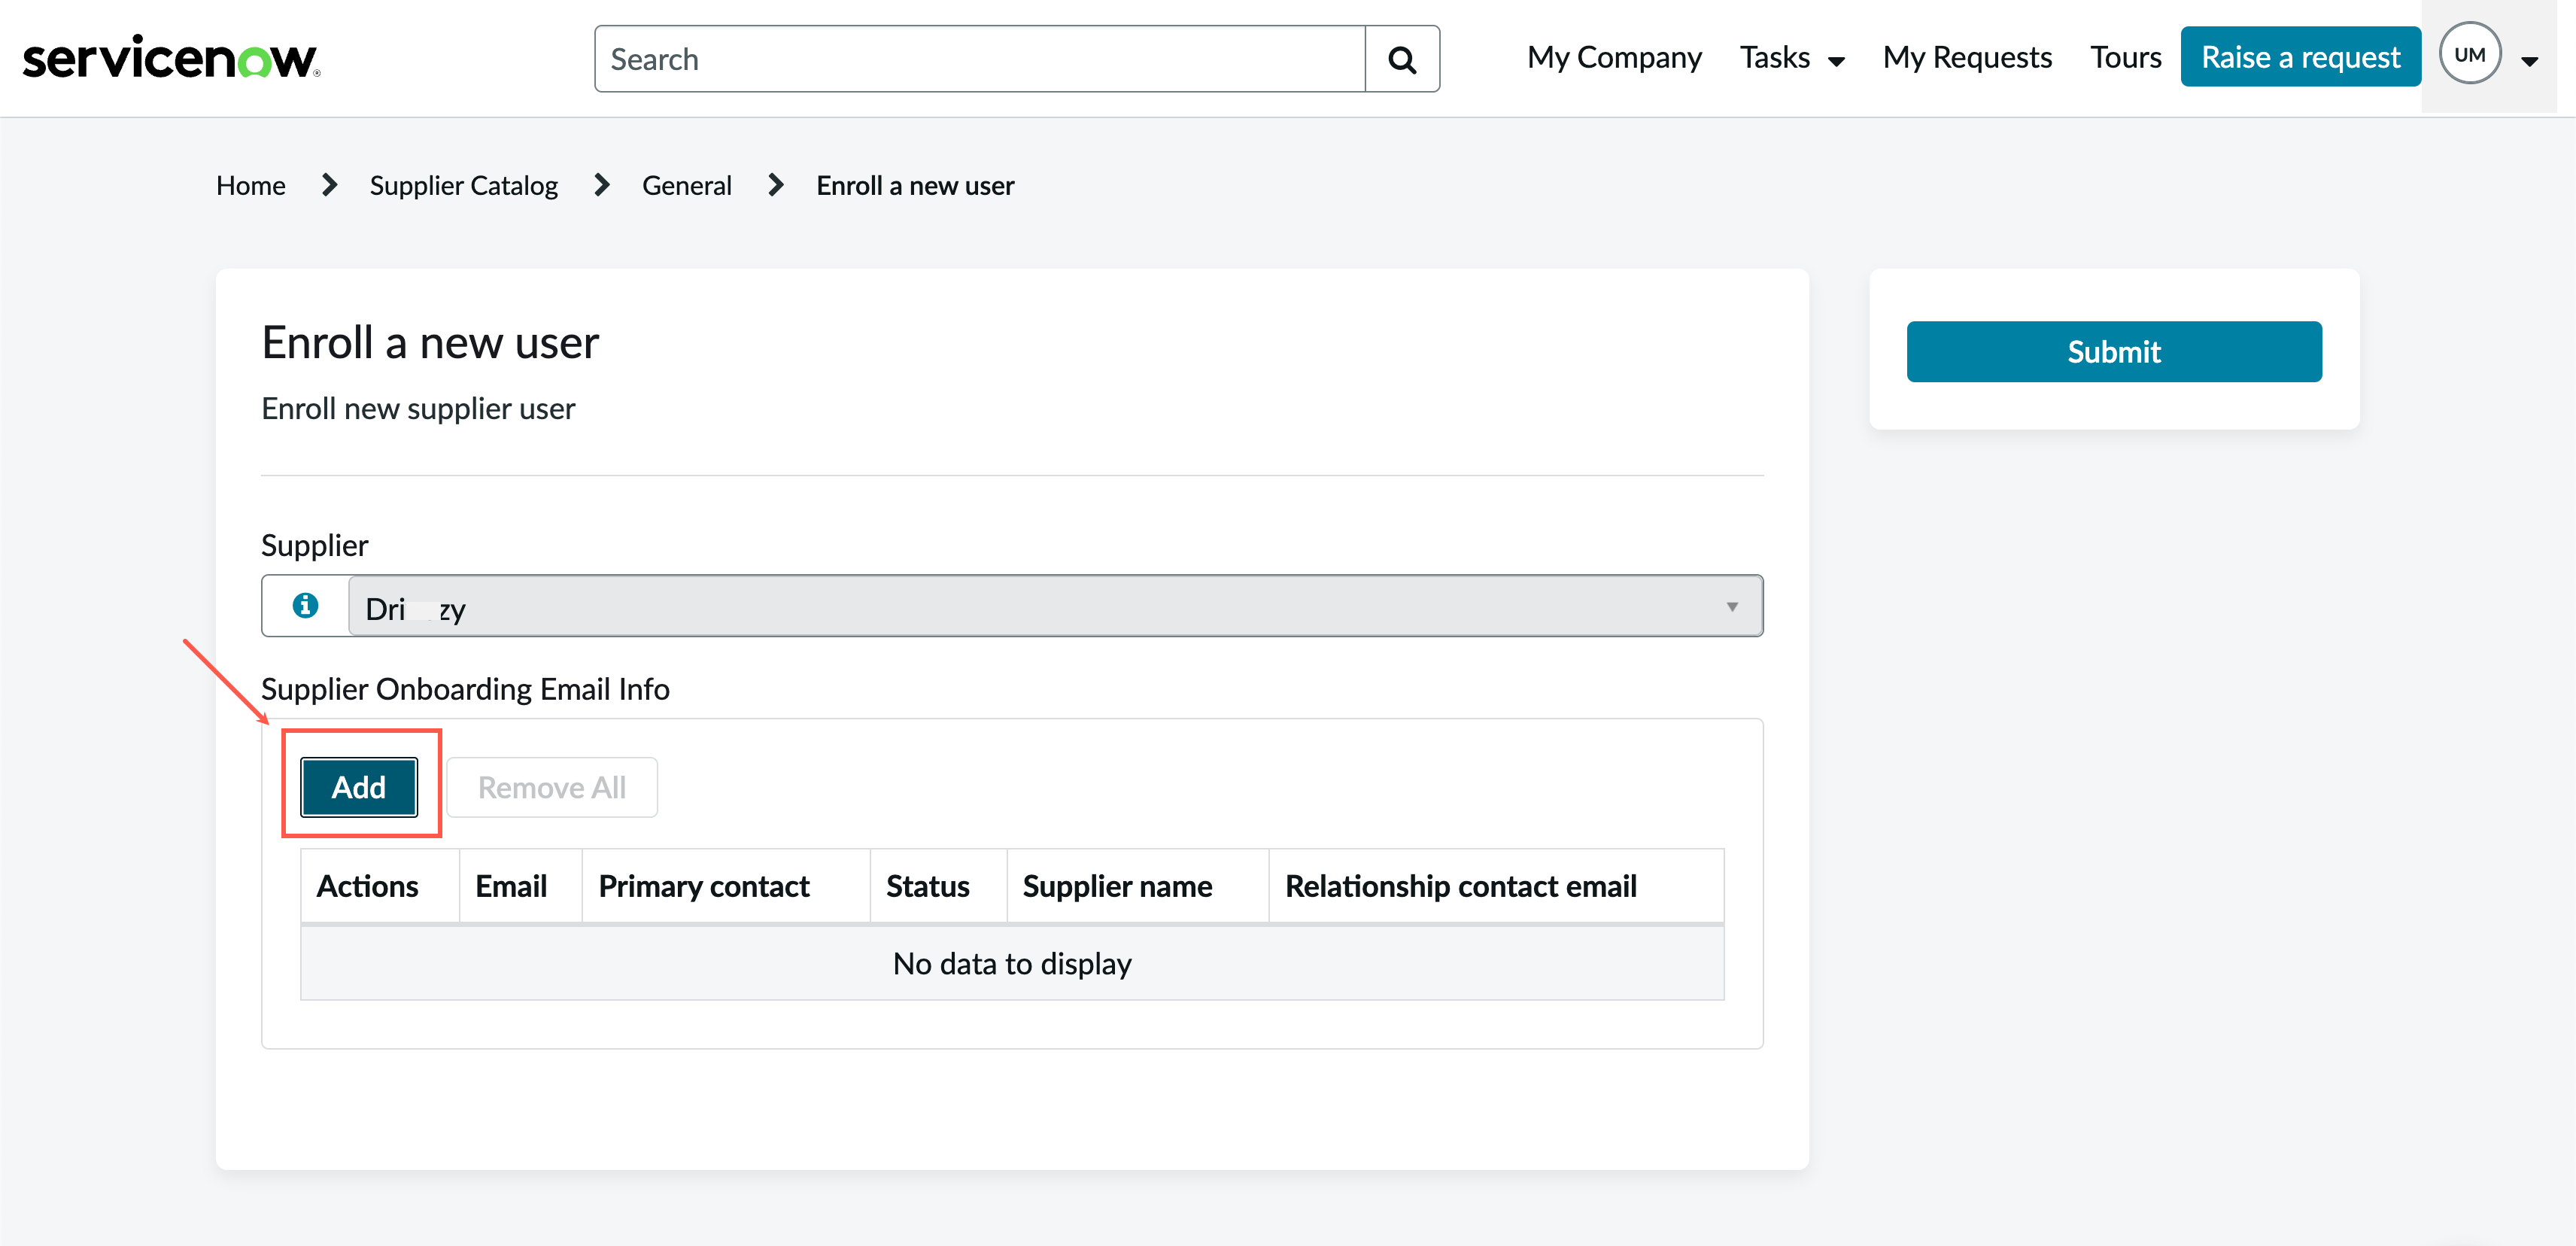The height and width of the screenshot is (1246, 2576).
Task: Expand the user profile dropdown caret
Action: (x=2530, y=61)
